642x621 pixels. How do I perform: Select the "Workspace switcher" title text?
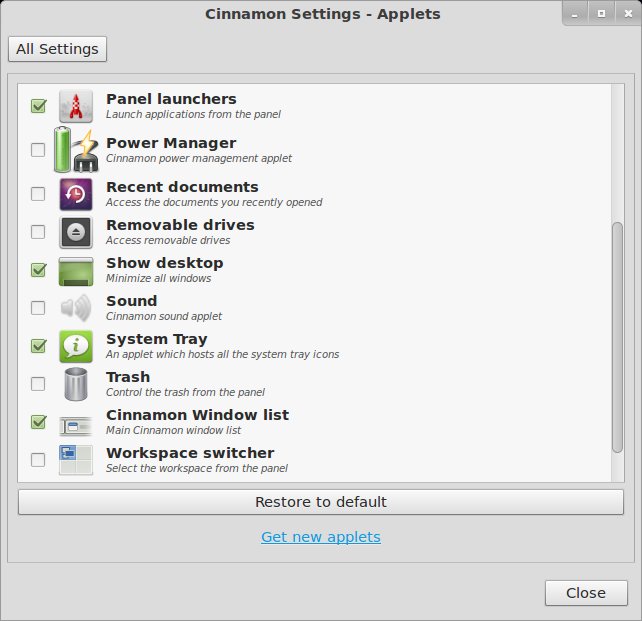190,453
